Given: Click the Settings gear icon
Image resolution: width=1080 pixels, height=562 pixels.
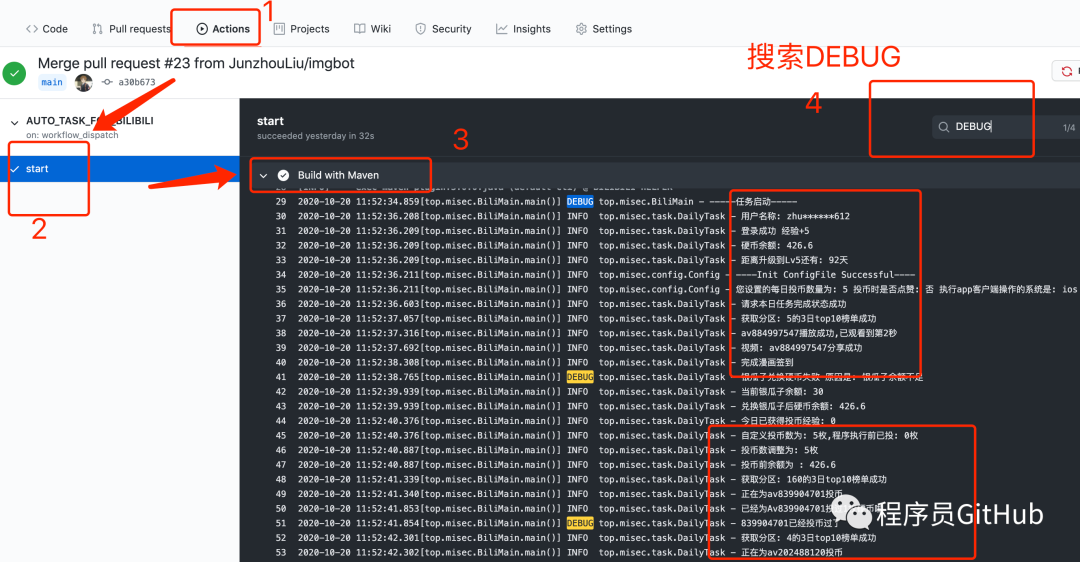Looking at the screenshot, I should pos(581,29).
